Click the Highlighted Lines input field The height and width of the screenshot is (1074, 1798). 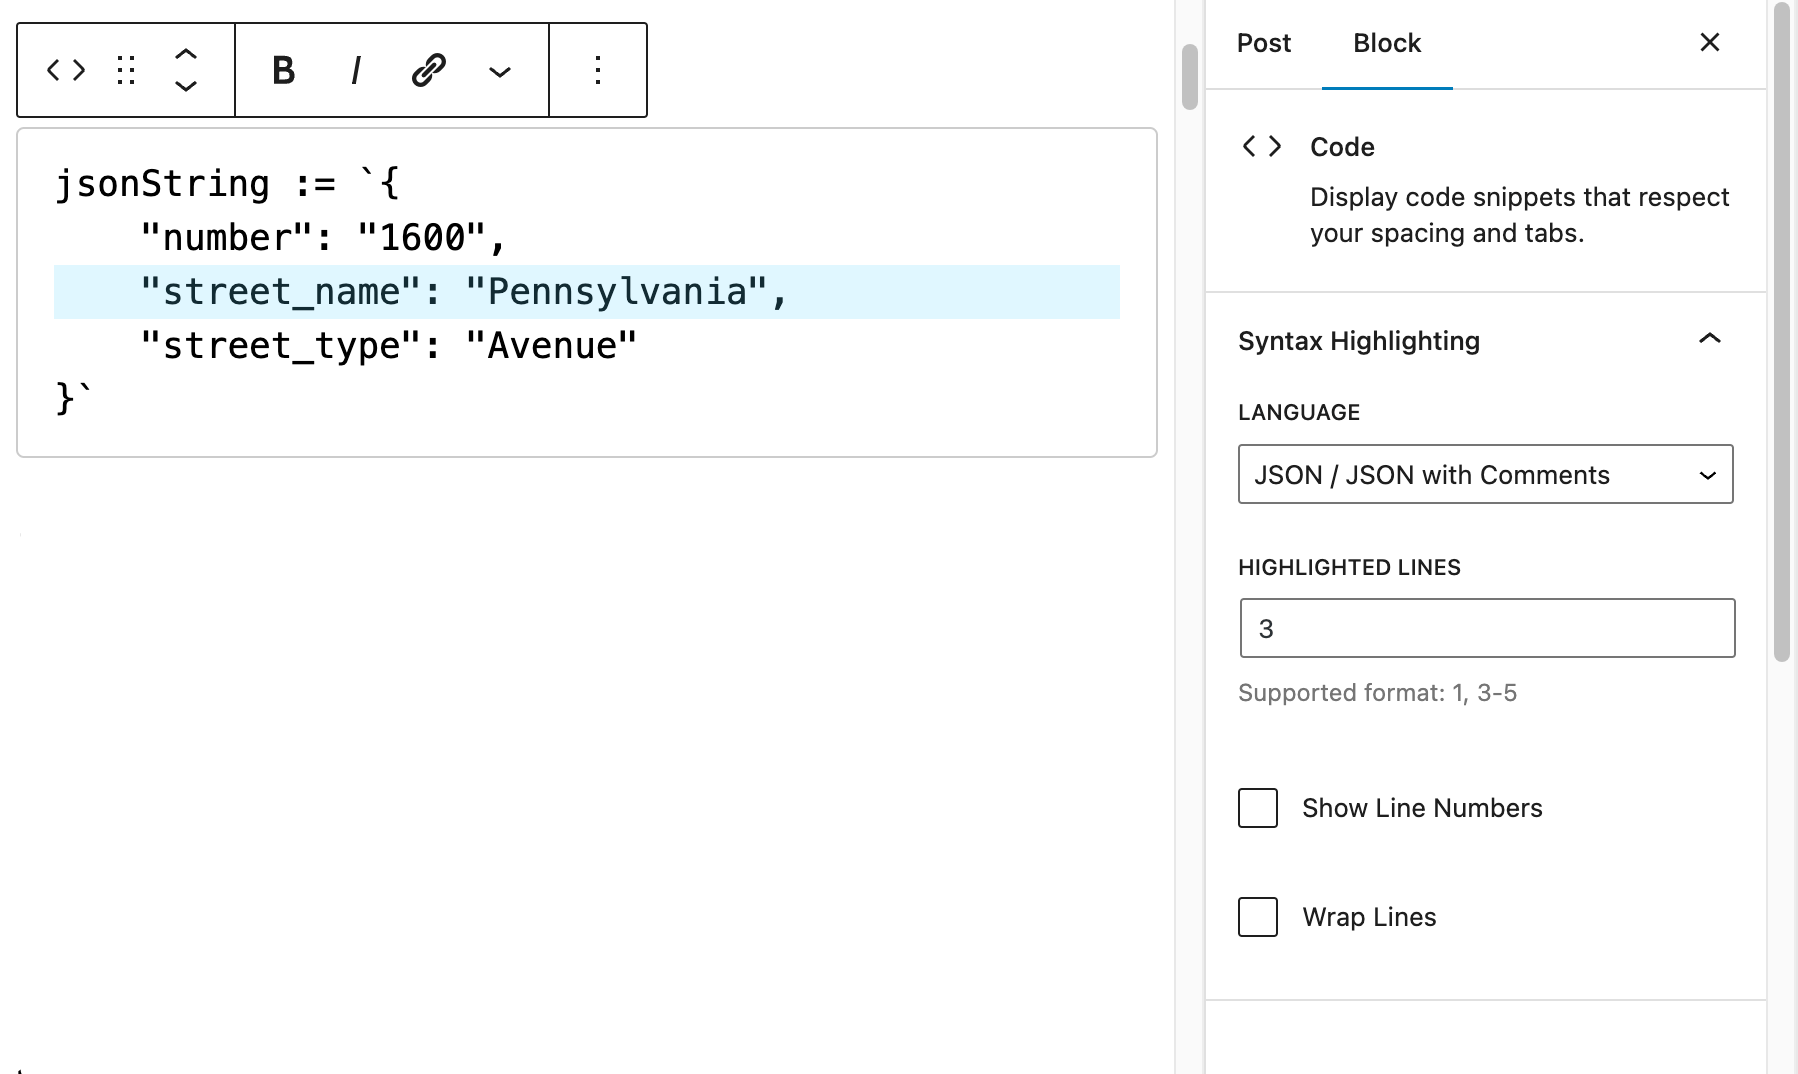pos(1487,628)
